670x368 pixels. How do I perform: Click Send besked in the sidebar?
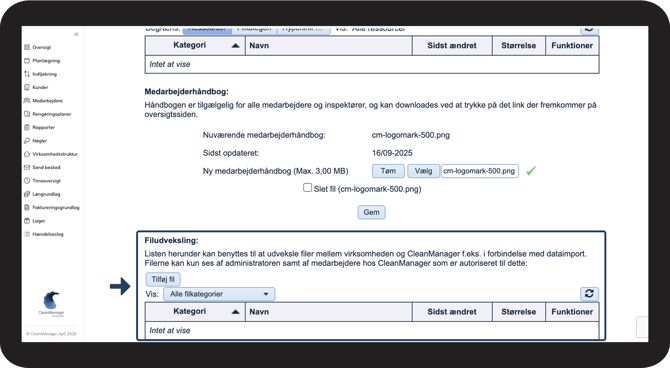[42, 168]
